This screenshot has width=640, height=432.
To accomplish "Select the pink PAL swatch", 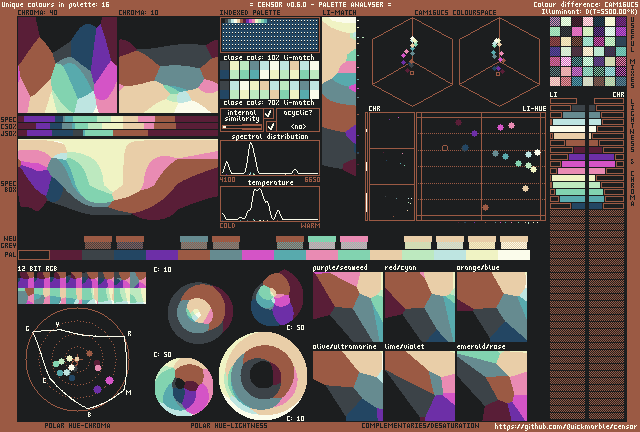I will (x=322, y=255).
